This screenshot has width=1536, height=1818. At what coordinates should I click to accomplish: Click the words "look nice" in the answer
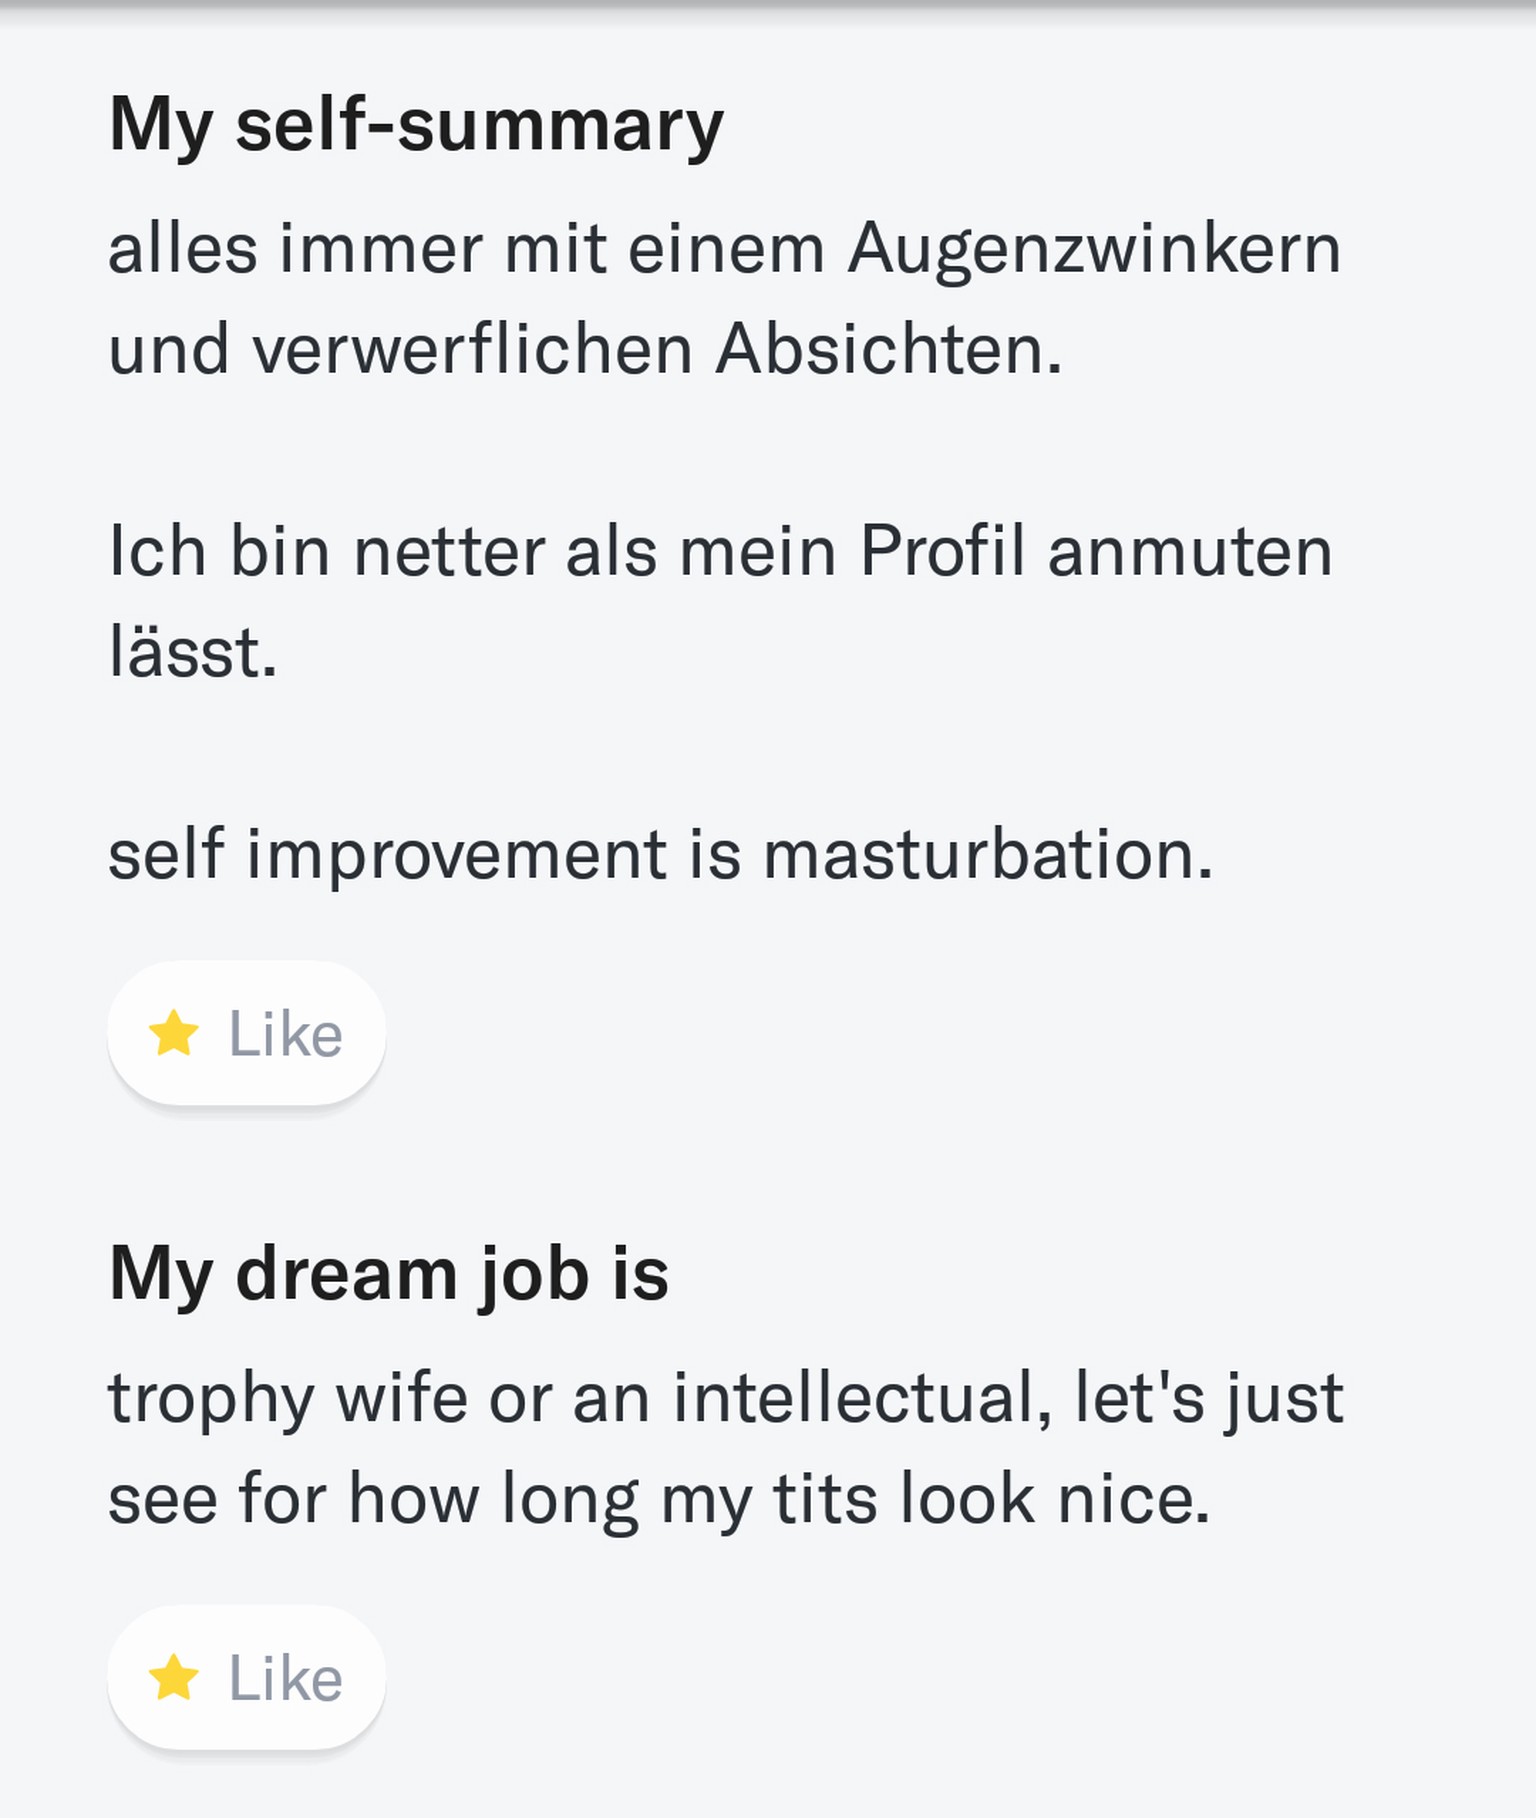pyautogui.click(x=1054, y=1499)
